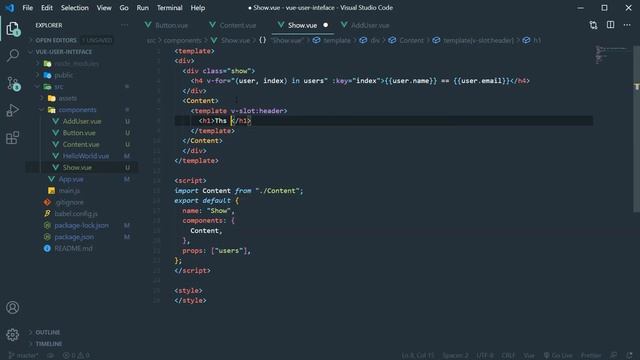Switch to the Content.vue tab
The width and height of the screenshot is (640, 360).
point(238,25)
